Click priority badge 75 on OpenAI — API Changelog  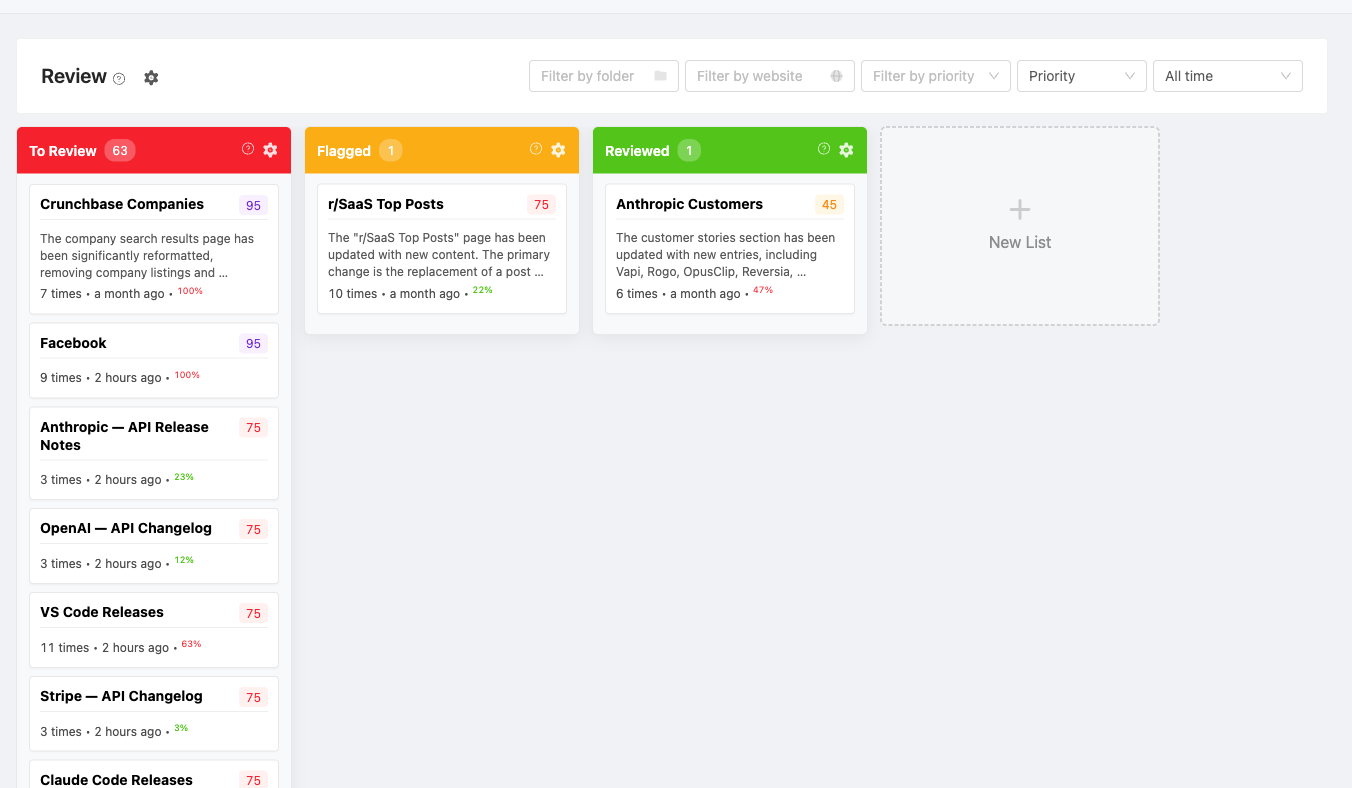(253, 530)
